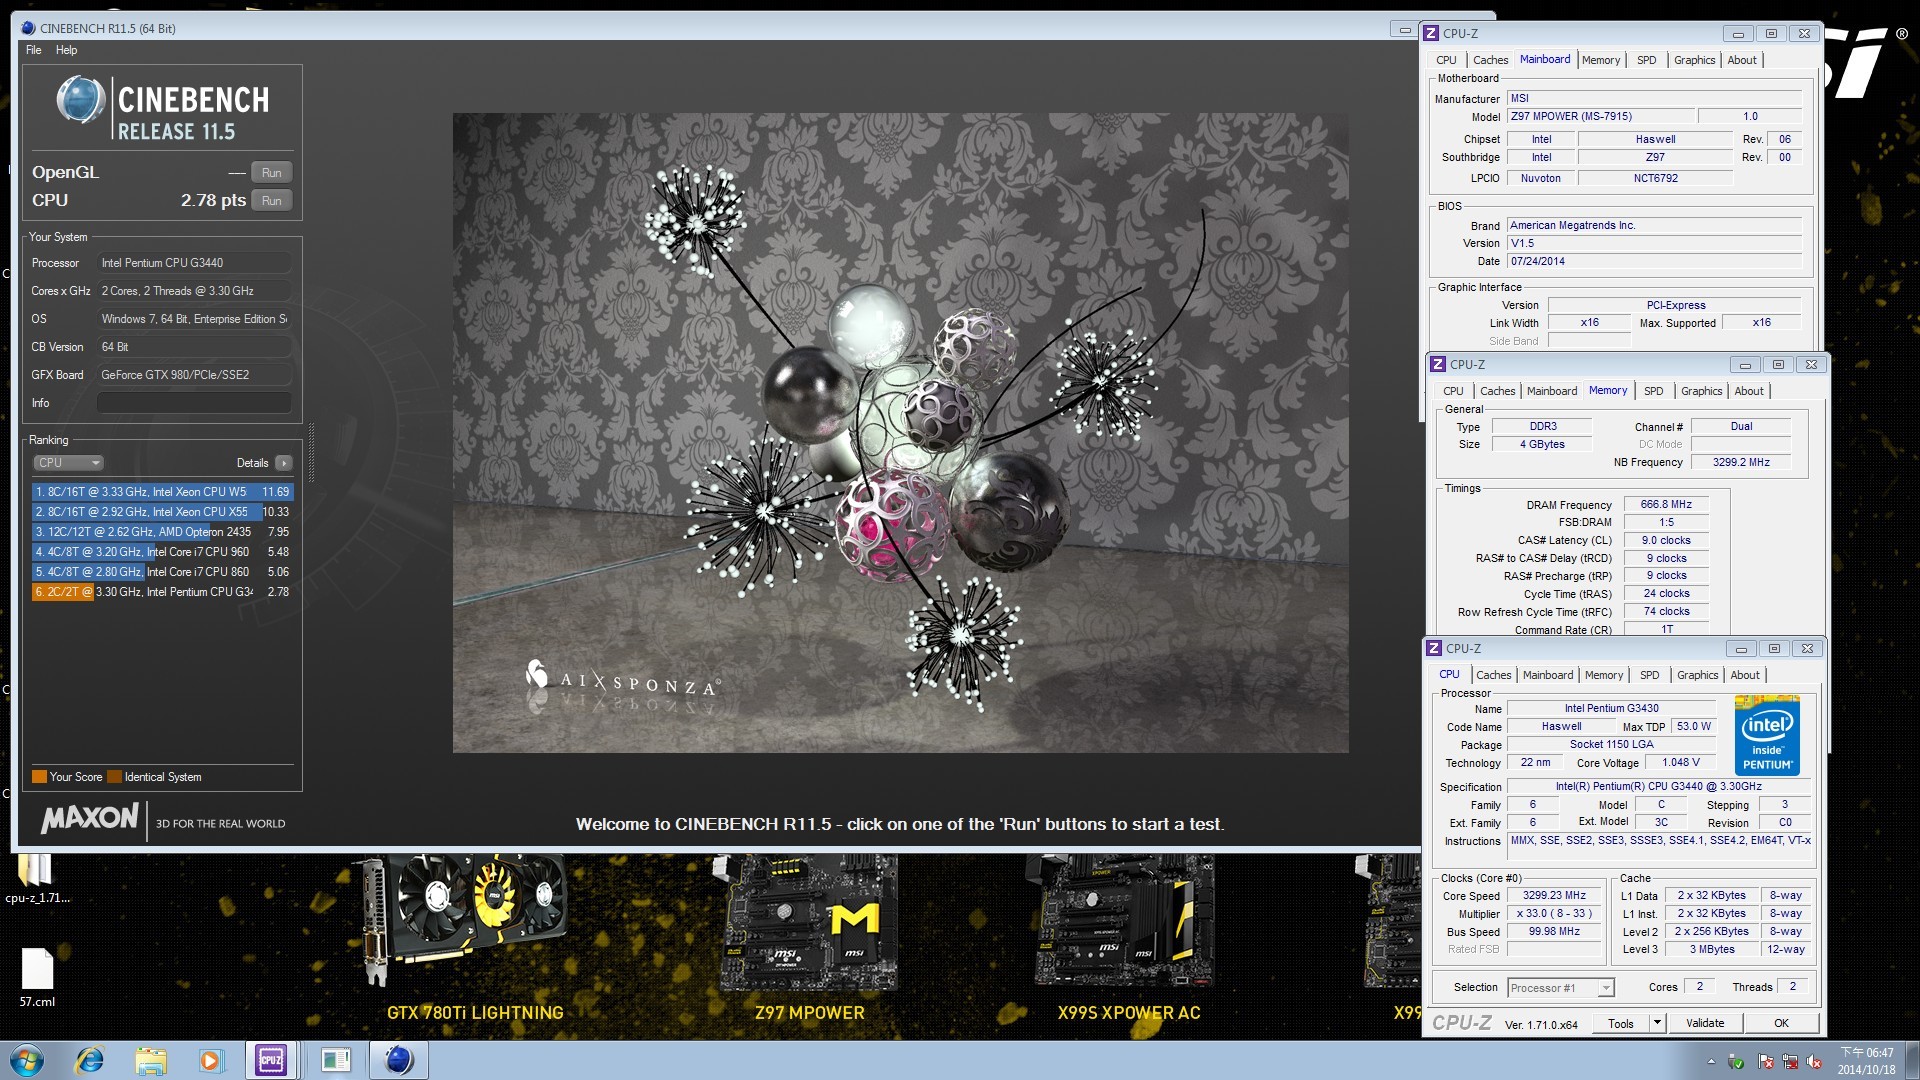This screenshot has height=1080, width=1920.
Task: Click the panel splitter grip beside Ranking
Action: coord(311,452)
